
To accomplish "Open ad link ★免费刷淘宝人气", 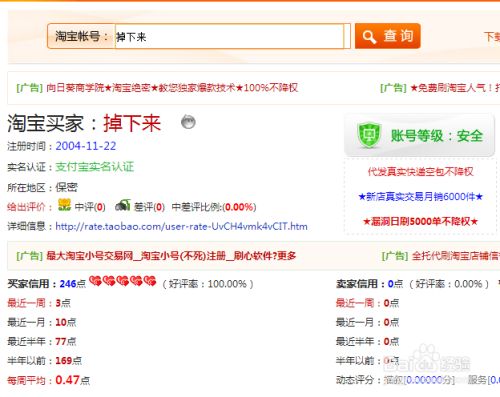I will (x=455, y=88).
